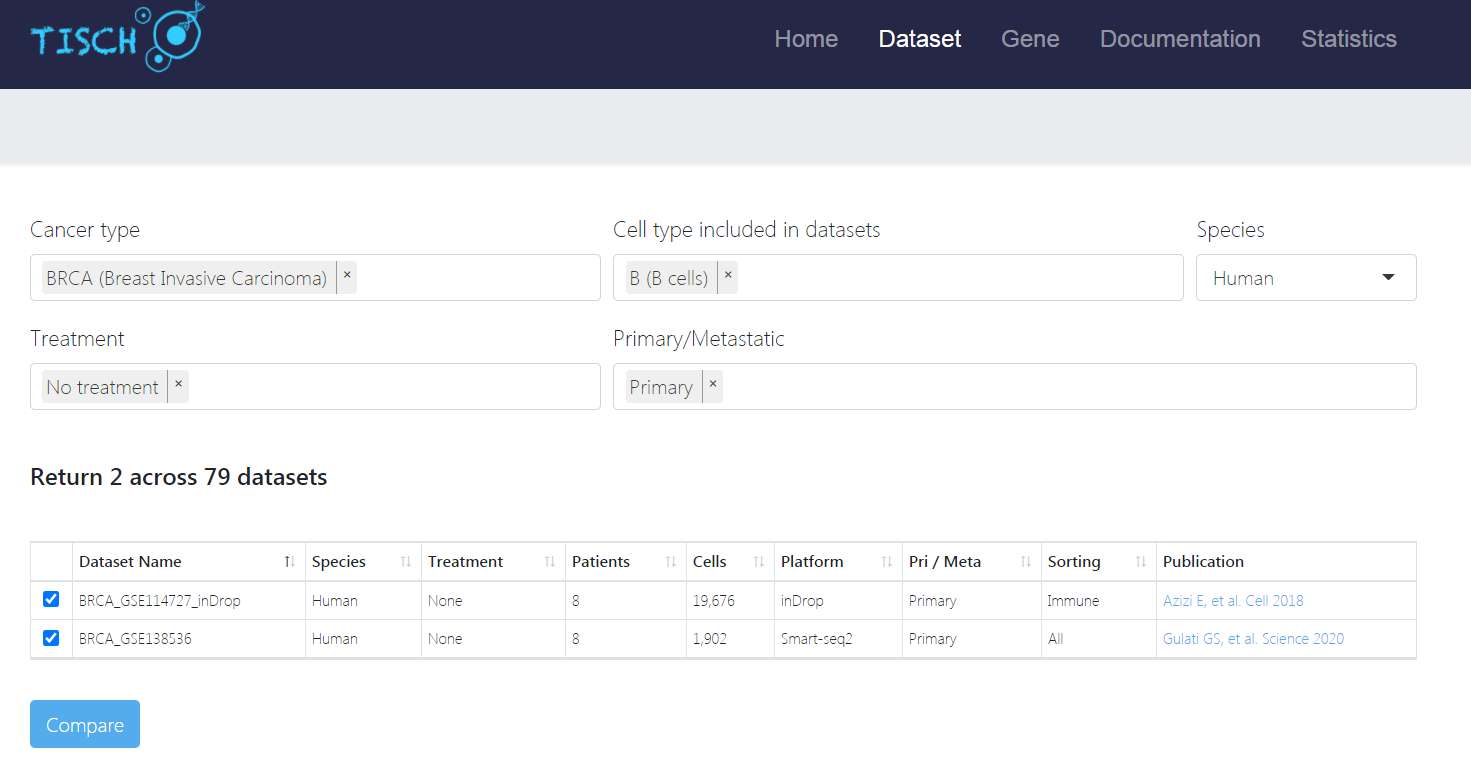
Task: Open the Primary/Metastatic selection field
Action: coord(1015,386)
